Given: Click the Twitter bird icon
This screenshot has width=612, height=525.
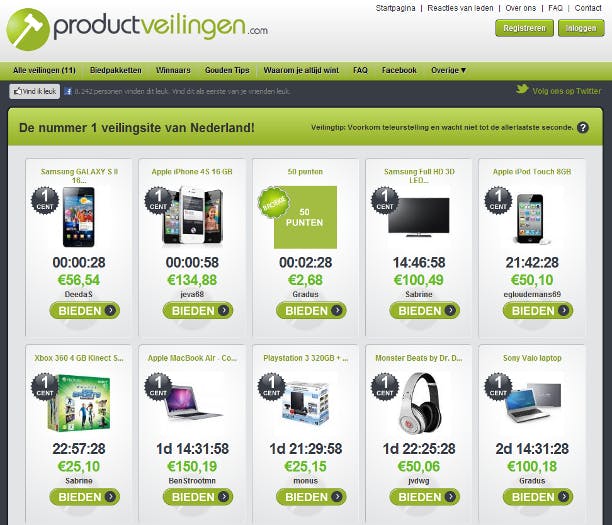Looking at the screenshot, I should (x=522, y=89).
